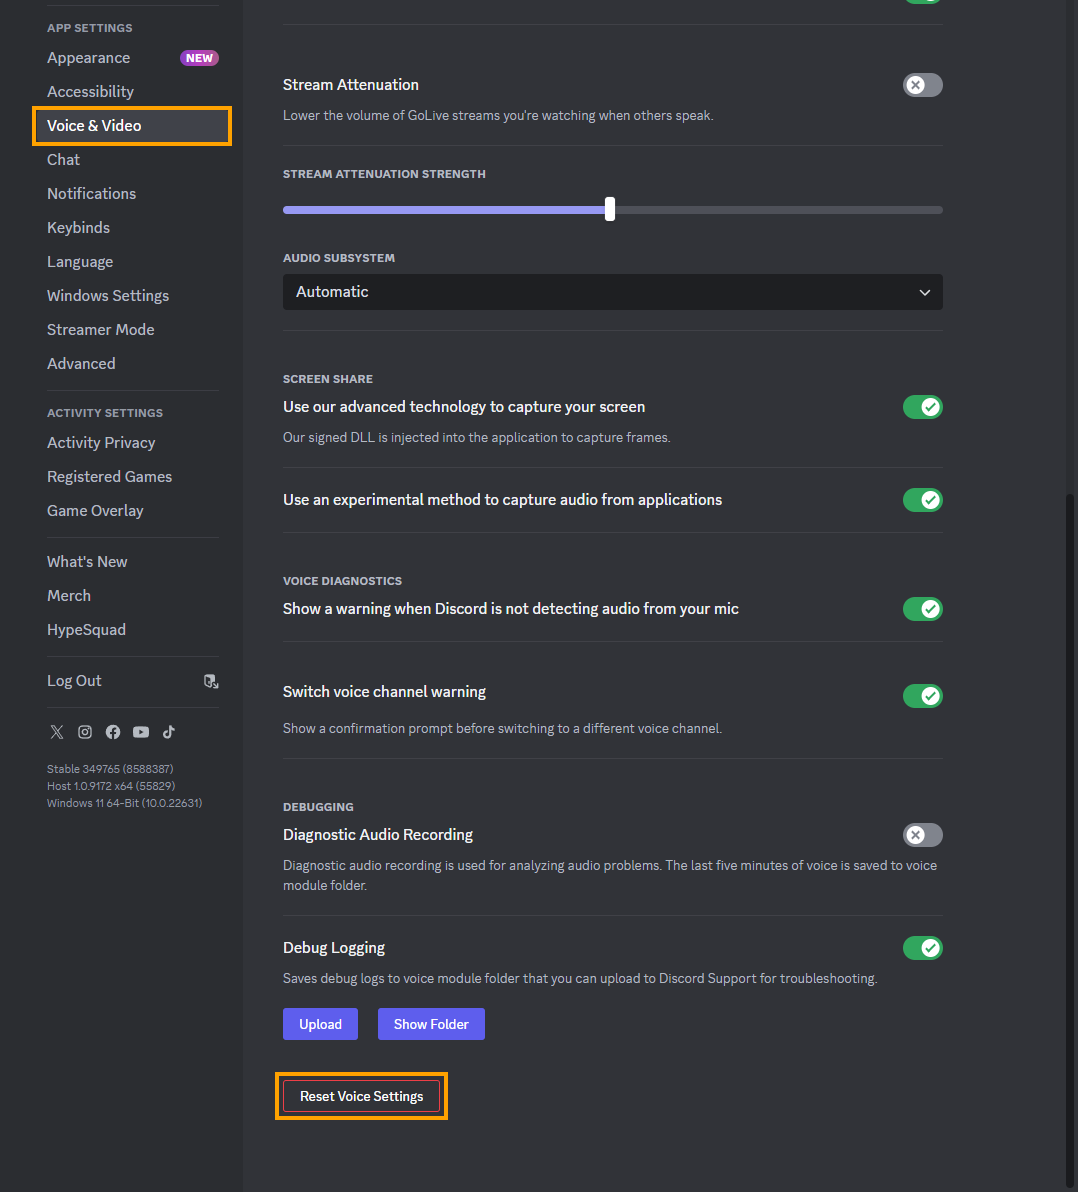The height and width of the screenshot is (1192, 1078).
Task: Disable Switch voice channel warning
Action: pos(922,696)
